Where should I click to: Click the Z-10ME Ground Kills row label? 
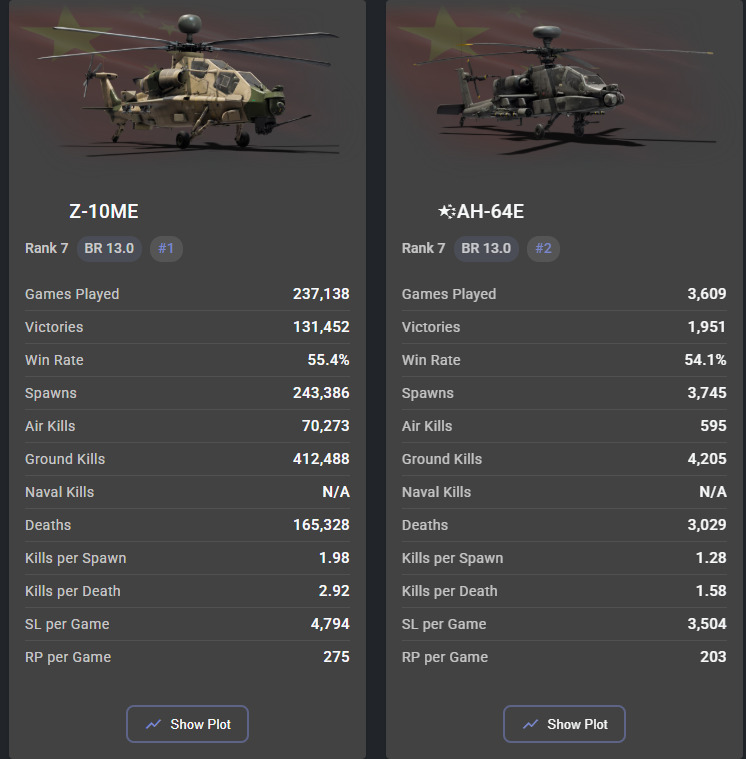click(65, 459)
